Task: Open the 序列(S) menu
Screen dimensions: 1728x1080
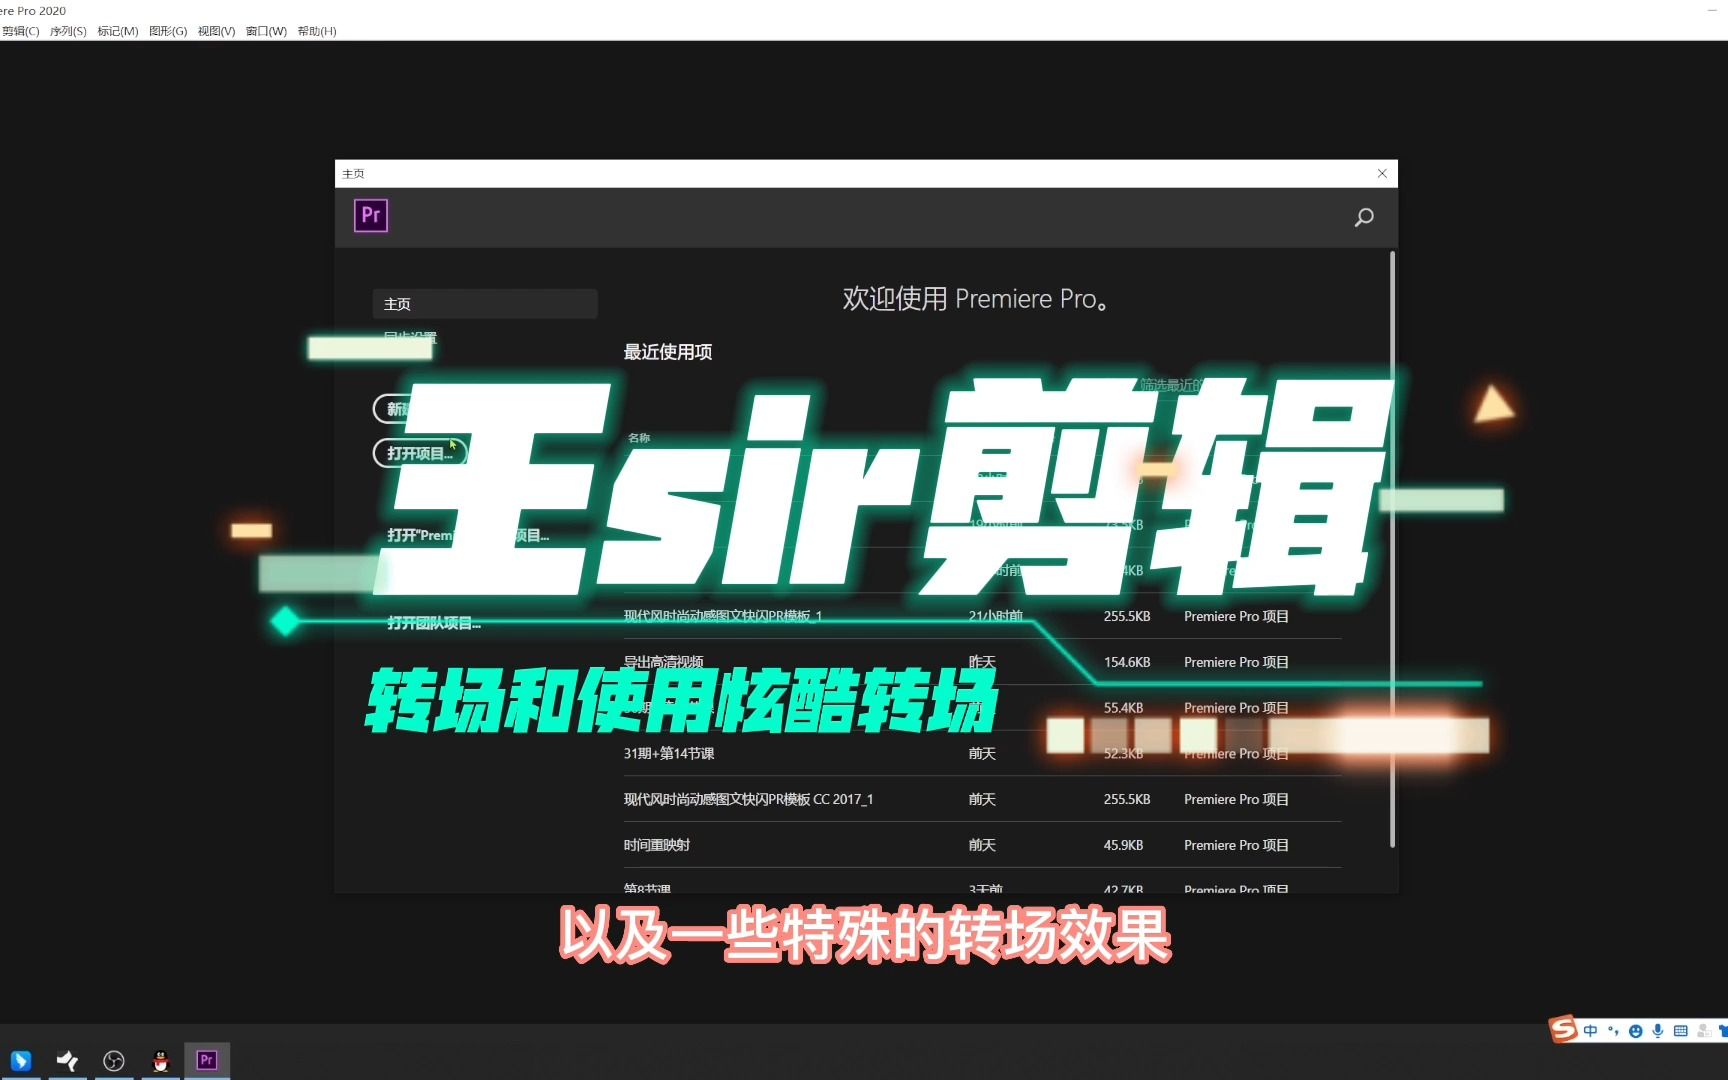Action: click(x=68, y=31)
